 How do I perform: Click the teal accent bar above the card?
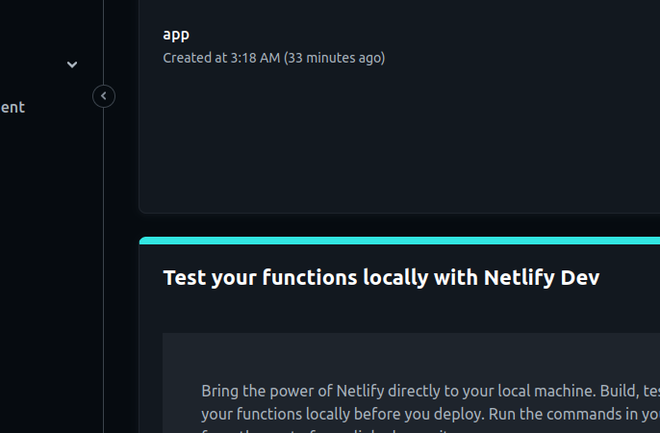click(x=400, y=241)
